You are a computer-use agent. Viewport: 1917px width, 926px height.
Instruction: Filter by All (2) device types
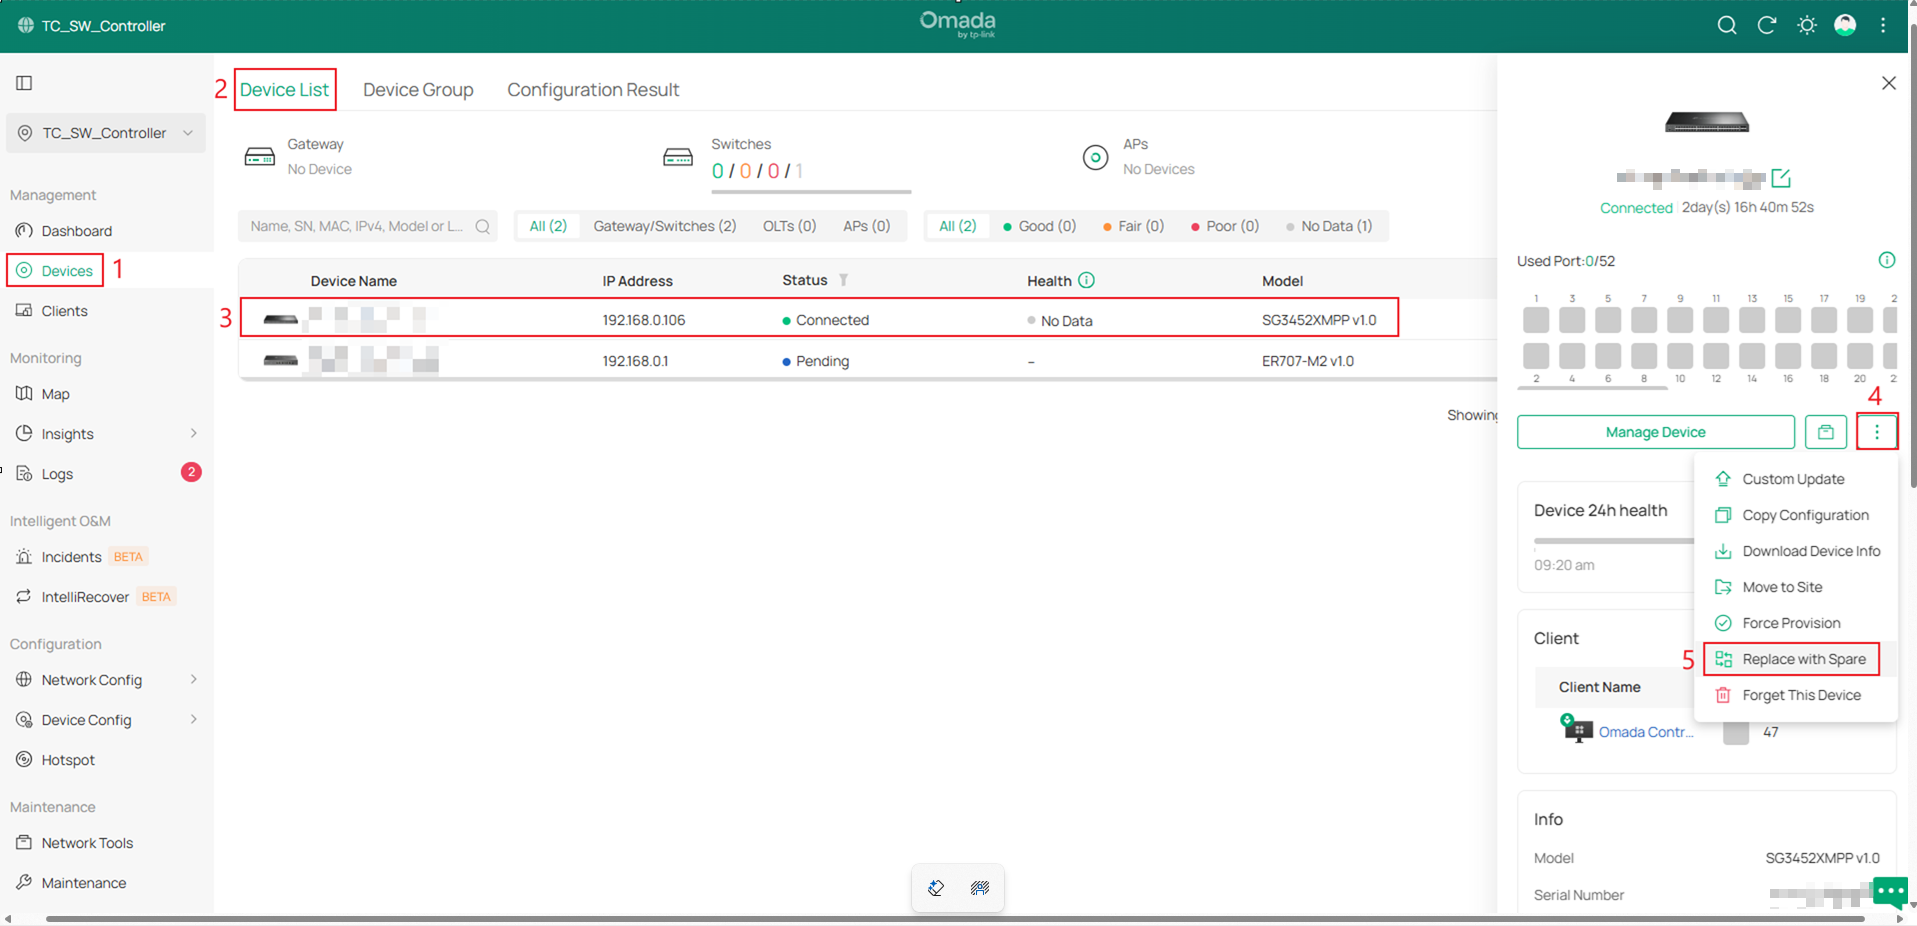click(548, 226)
